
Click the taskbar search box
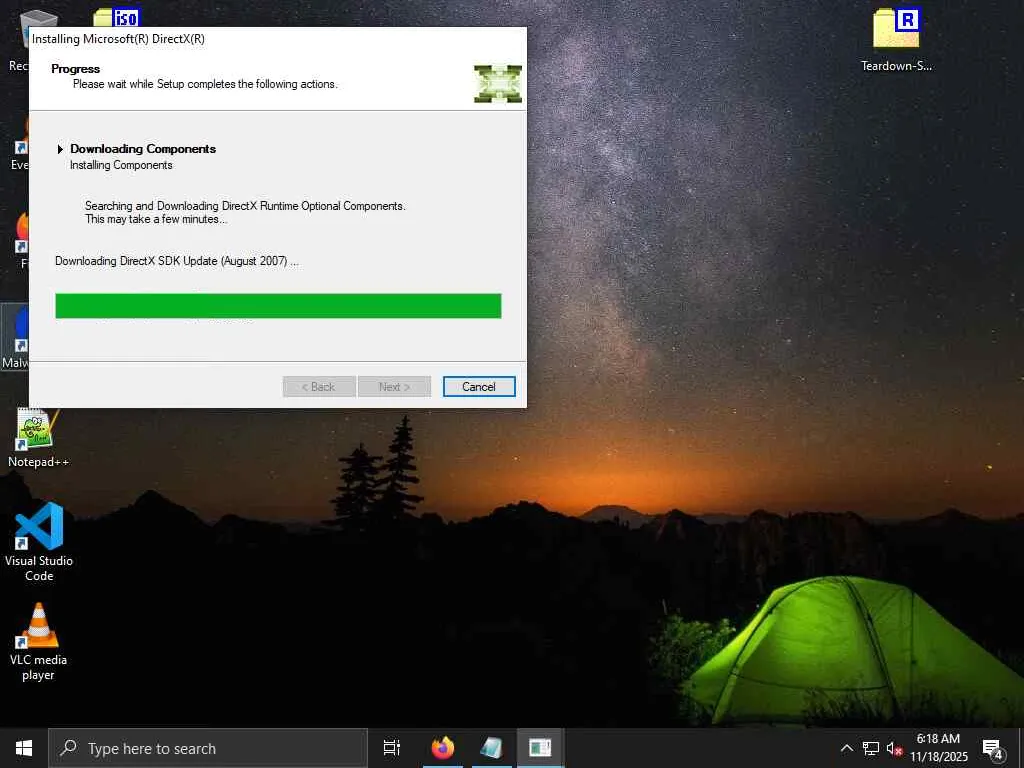tap(208, 748)
